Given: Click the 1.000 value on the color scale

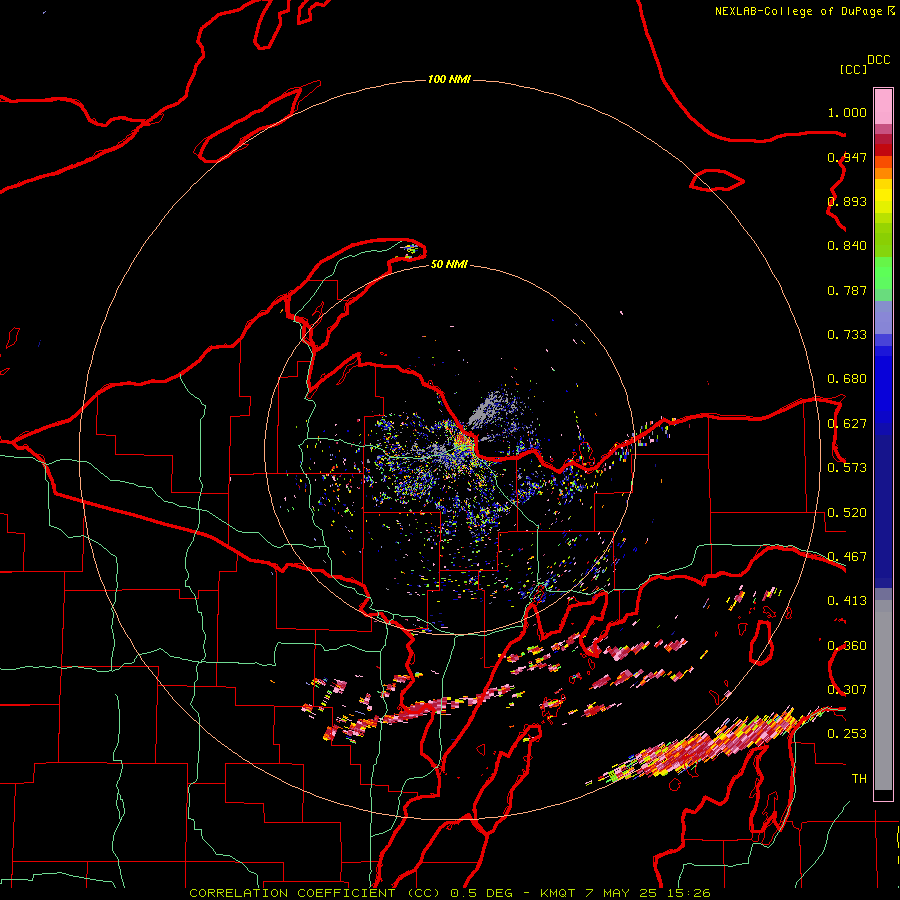Looking at the screenshot, I should tap(847, 112).
